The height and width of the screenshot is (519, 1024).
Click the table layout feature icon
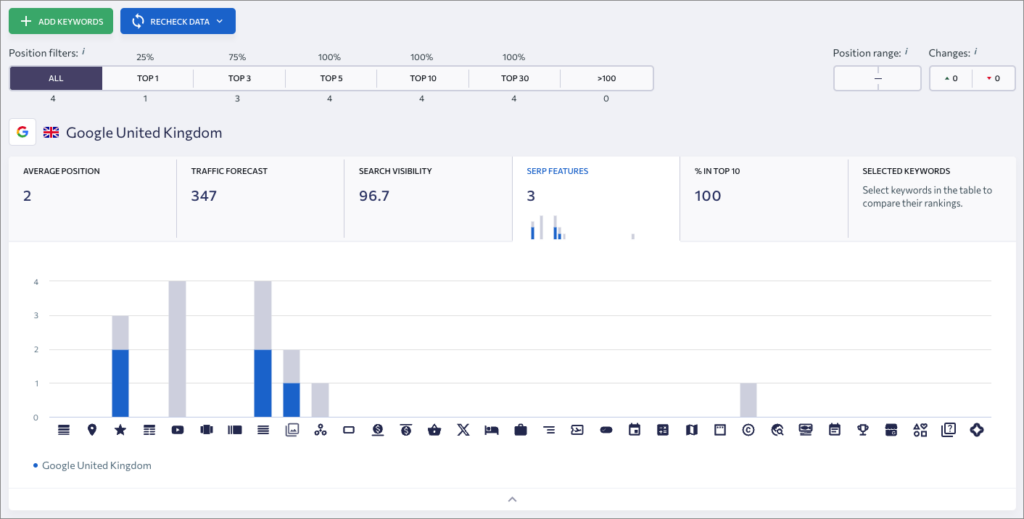click(x=150, y=430)
